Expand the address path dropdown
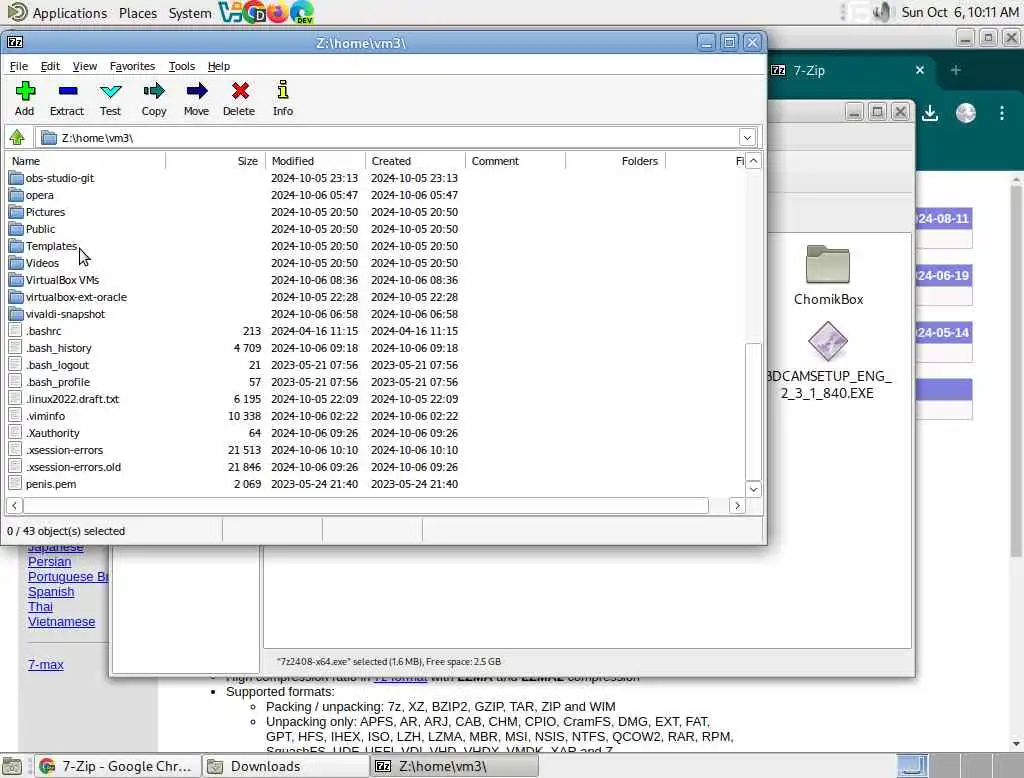Viewport: 1024px width, 778px height. tap(747, 137)
